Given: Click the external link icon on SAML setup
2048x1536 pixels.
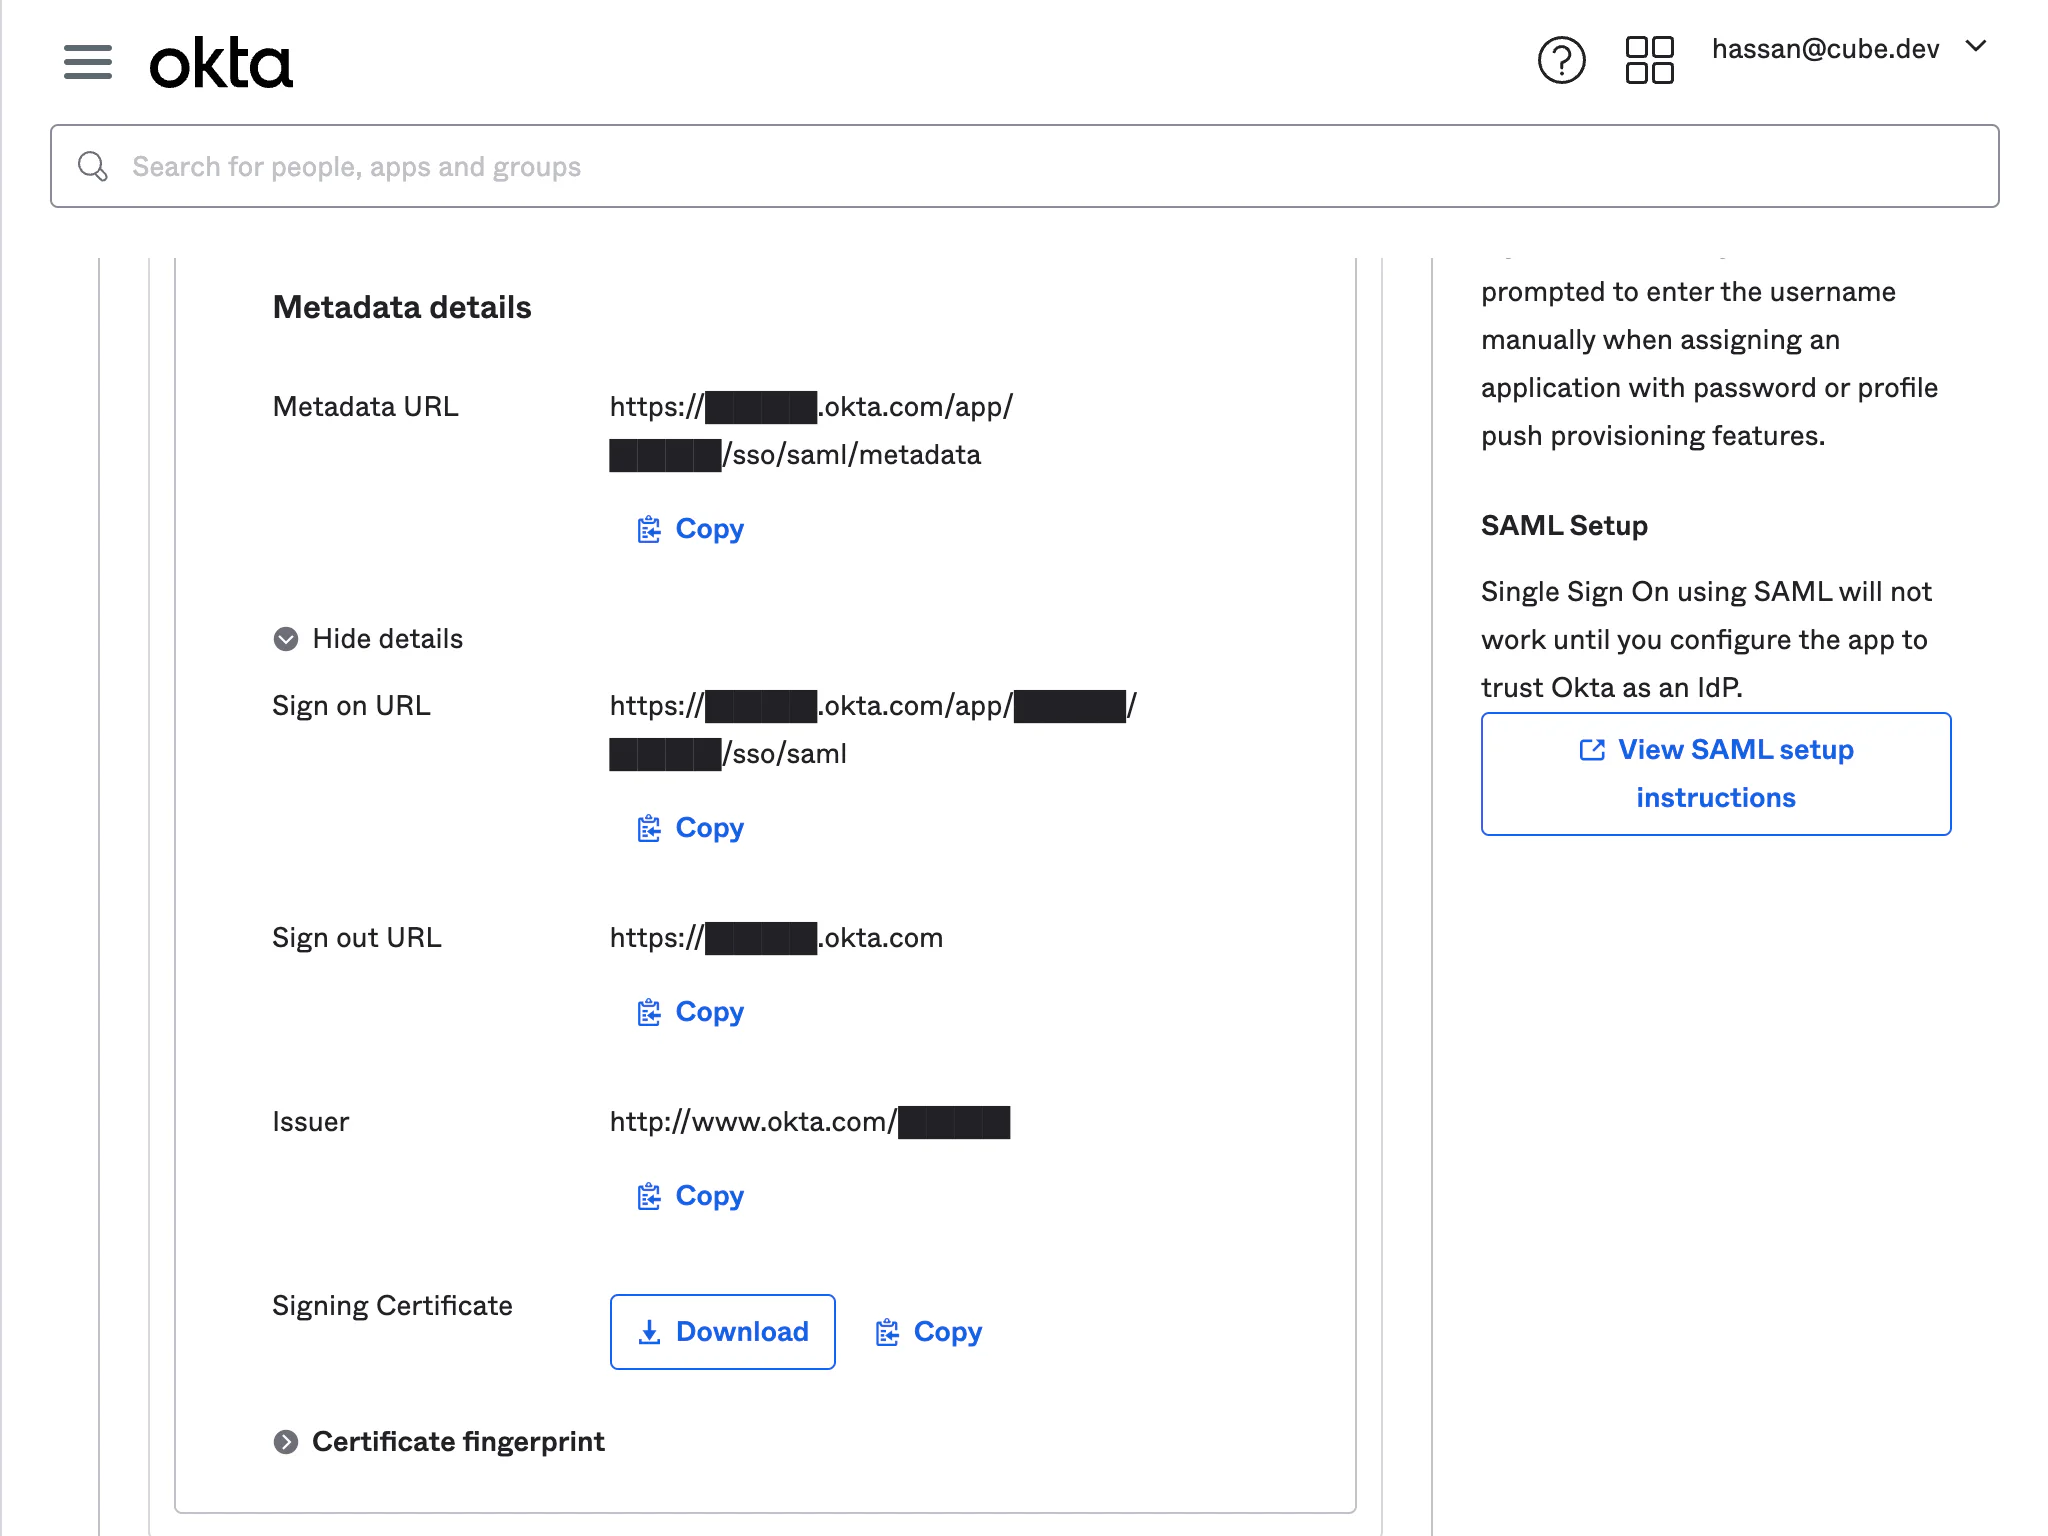Looking at the screenshot, I should click(x=1592, y=750).
